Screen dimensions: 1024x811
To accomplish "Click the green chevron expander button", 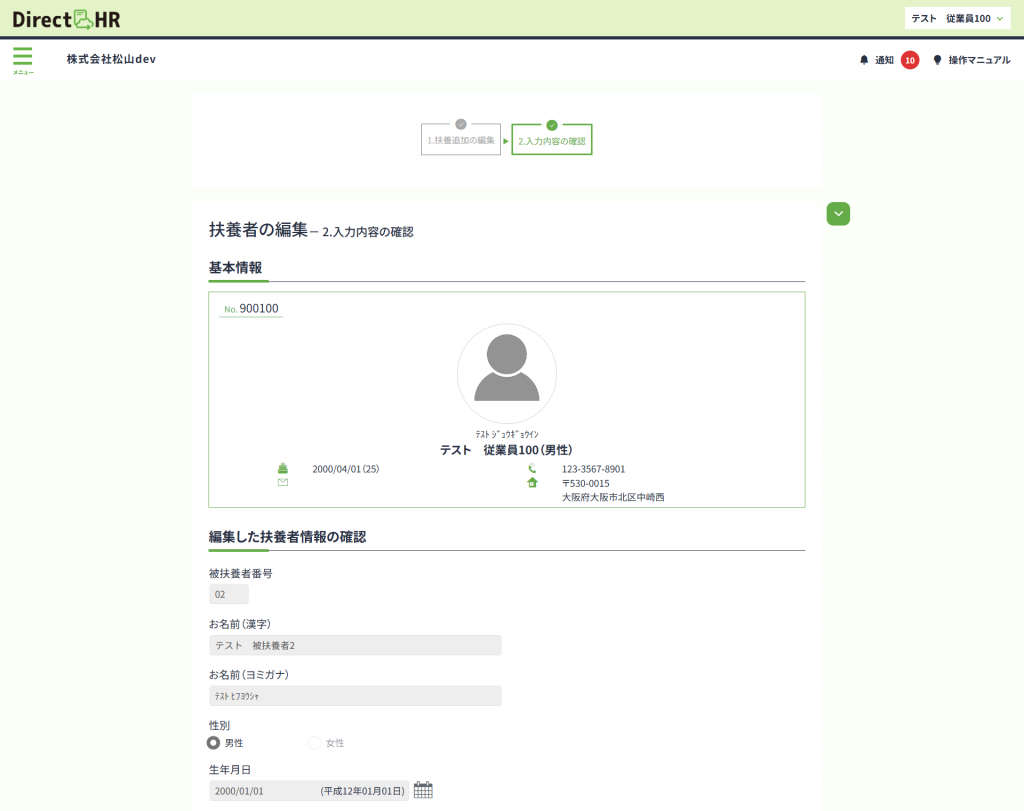I will (838, 213).
